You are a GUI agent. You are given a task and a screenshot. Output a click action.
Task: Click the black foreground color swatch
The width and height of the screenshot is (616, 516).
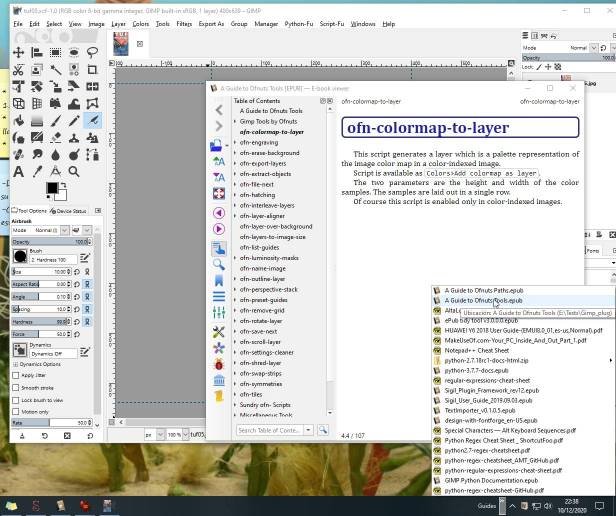51,187
